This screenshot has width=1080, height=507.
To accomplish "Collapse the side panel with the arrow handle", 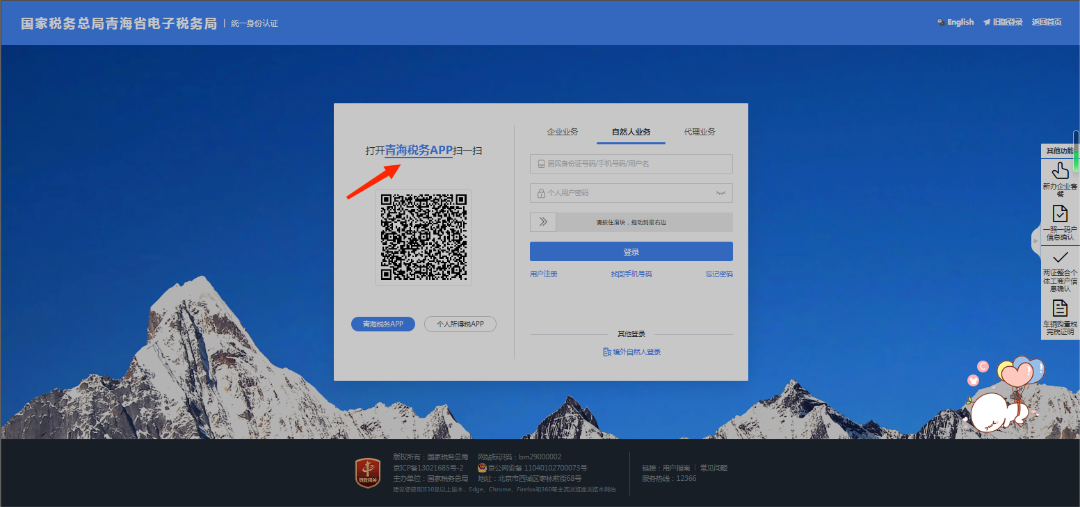I will (x=1035, y=240).
